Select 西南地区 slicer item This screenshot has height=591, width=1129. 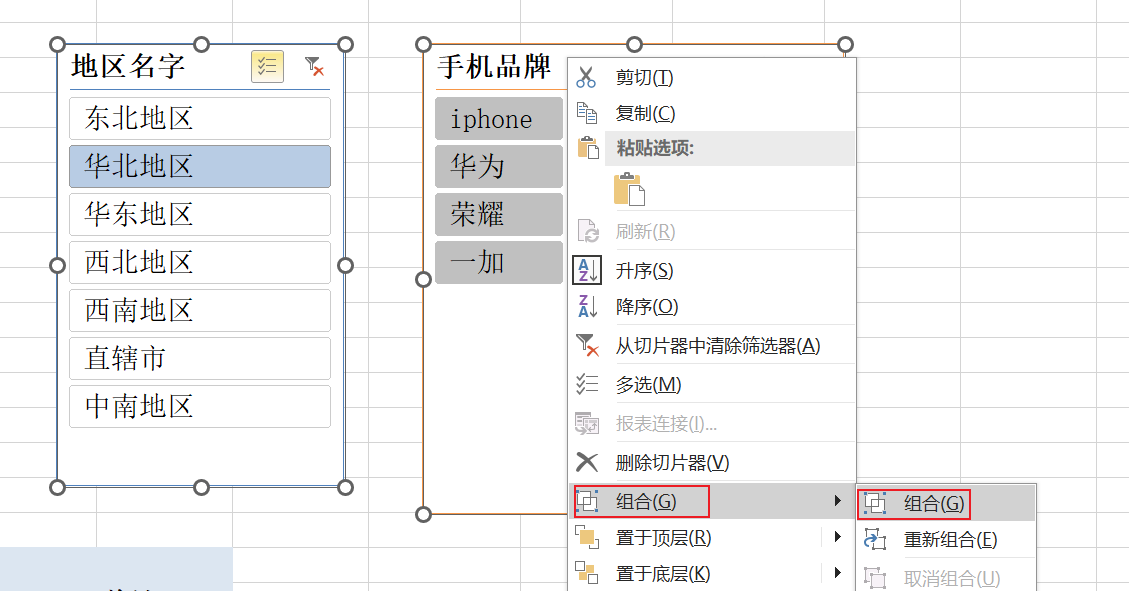(200, 310)
